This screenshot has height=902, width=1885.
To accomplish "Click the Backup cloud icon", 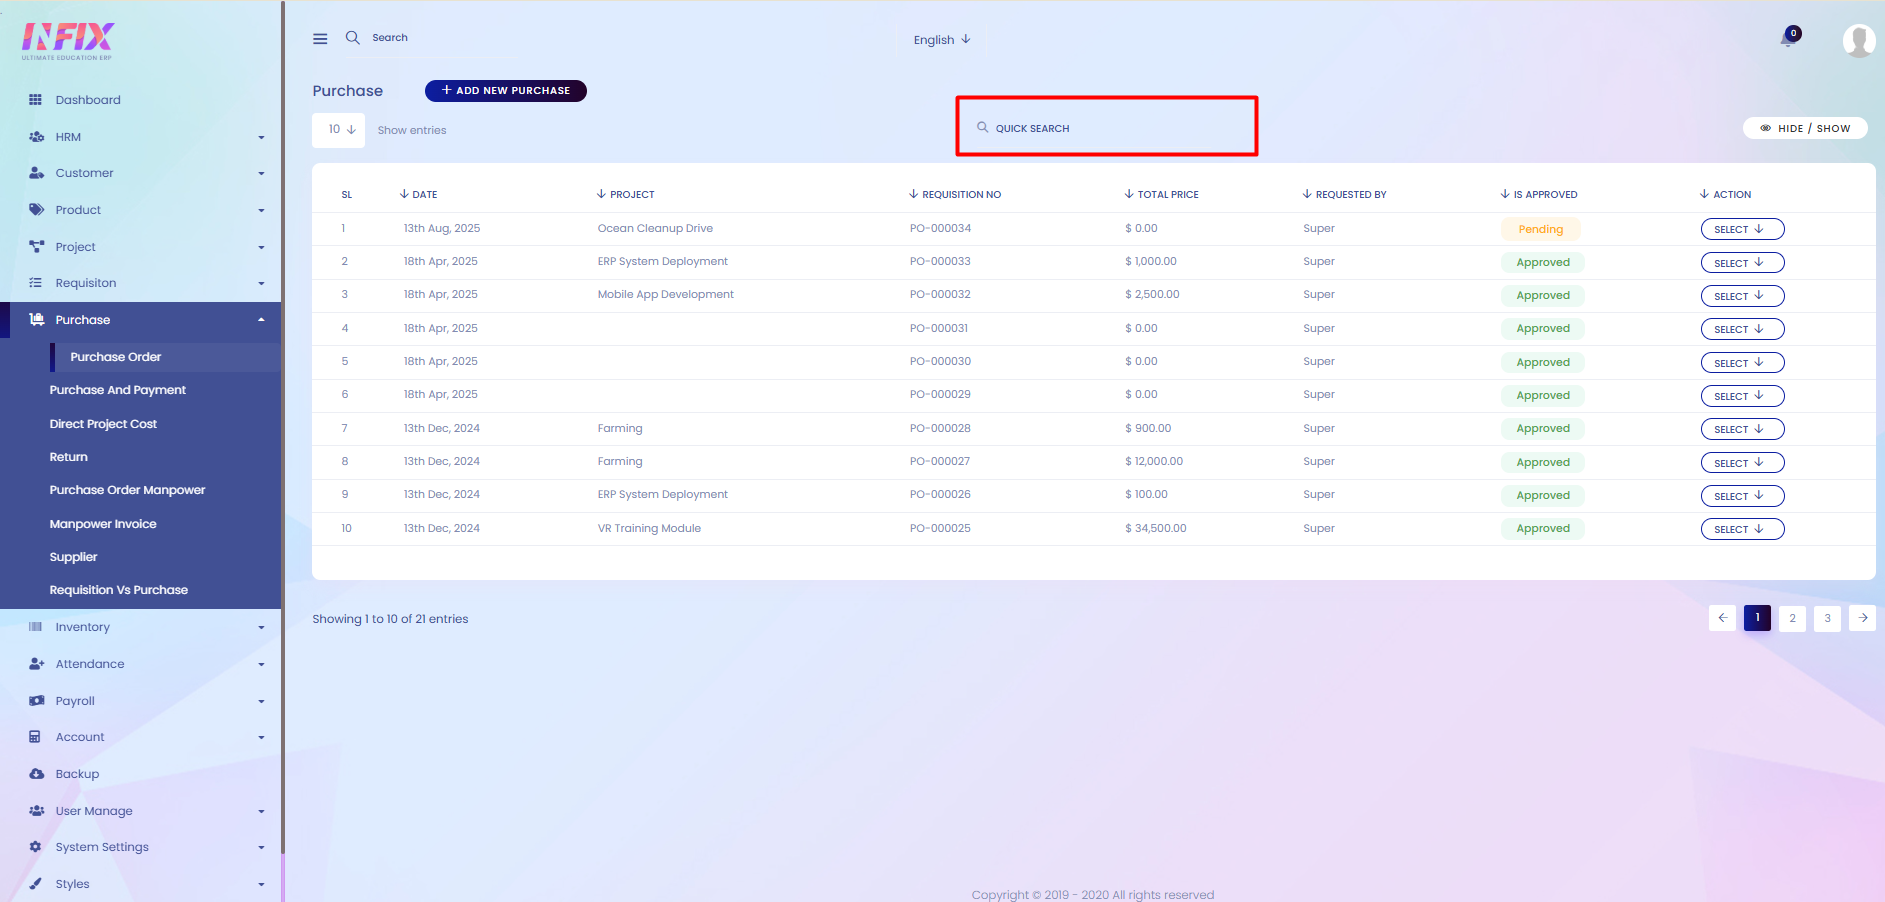I will [x=36, y=774].
